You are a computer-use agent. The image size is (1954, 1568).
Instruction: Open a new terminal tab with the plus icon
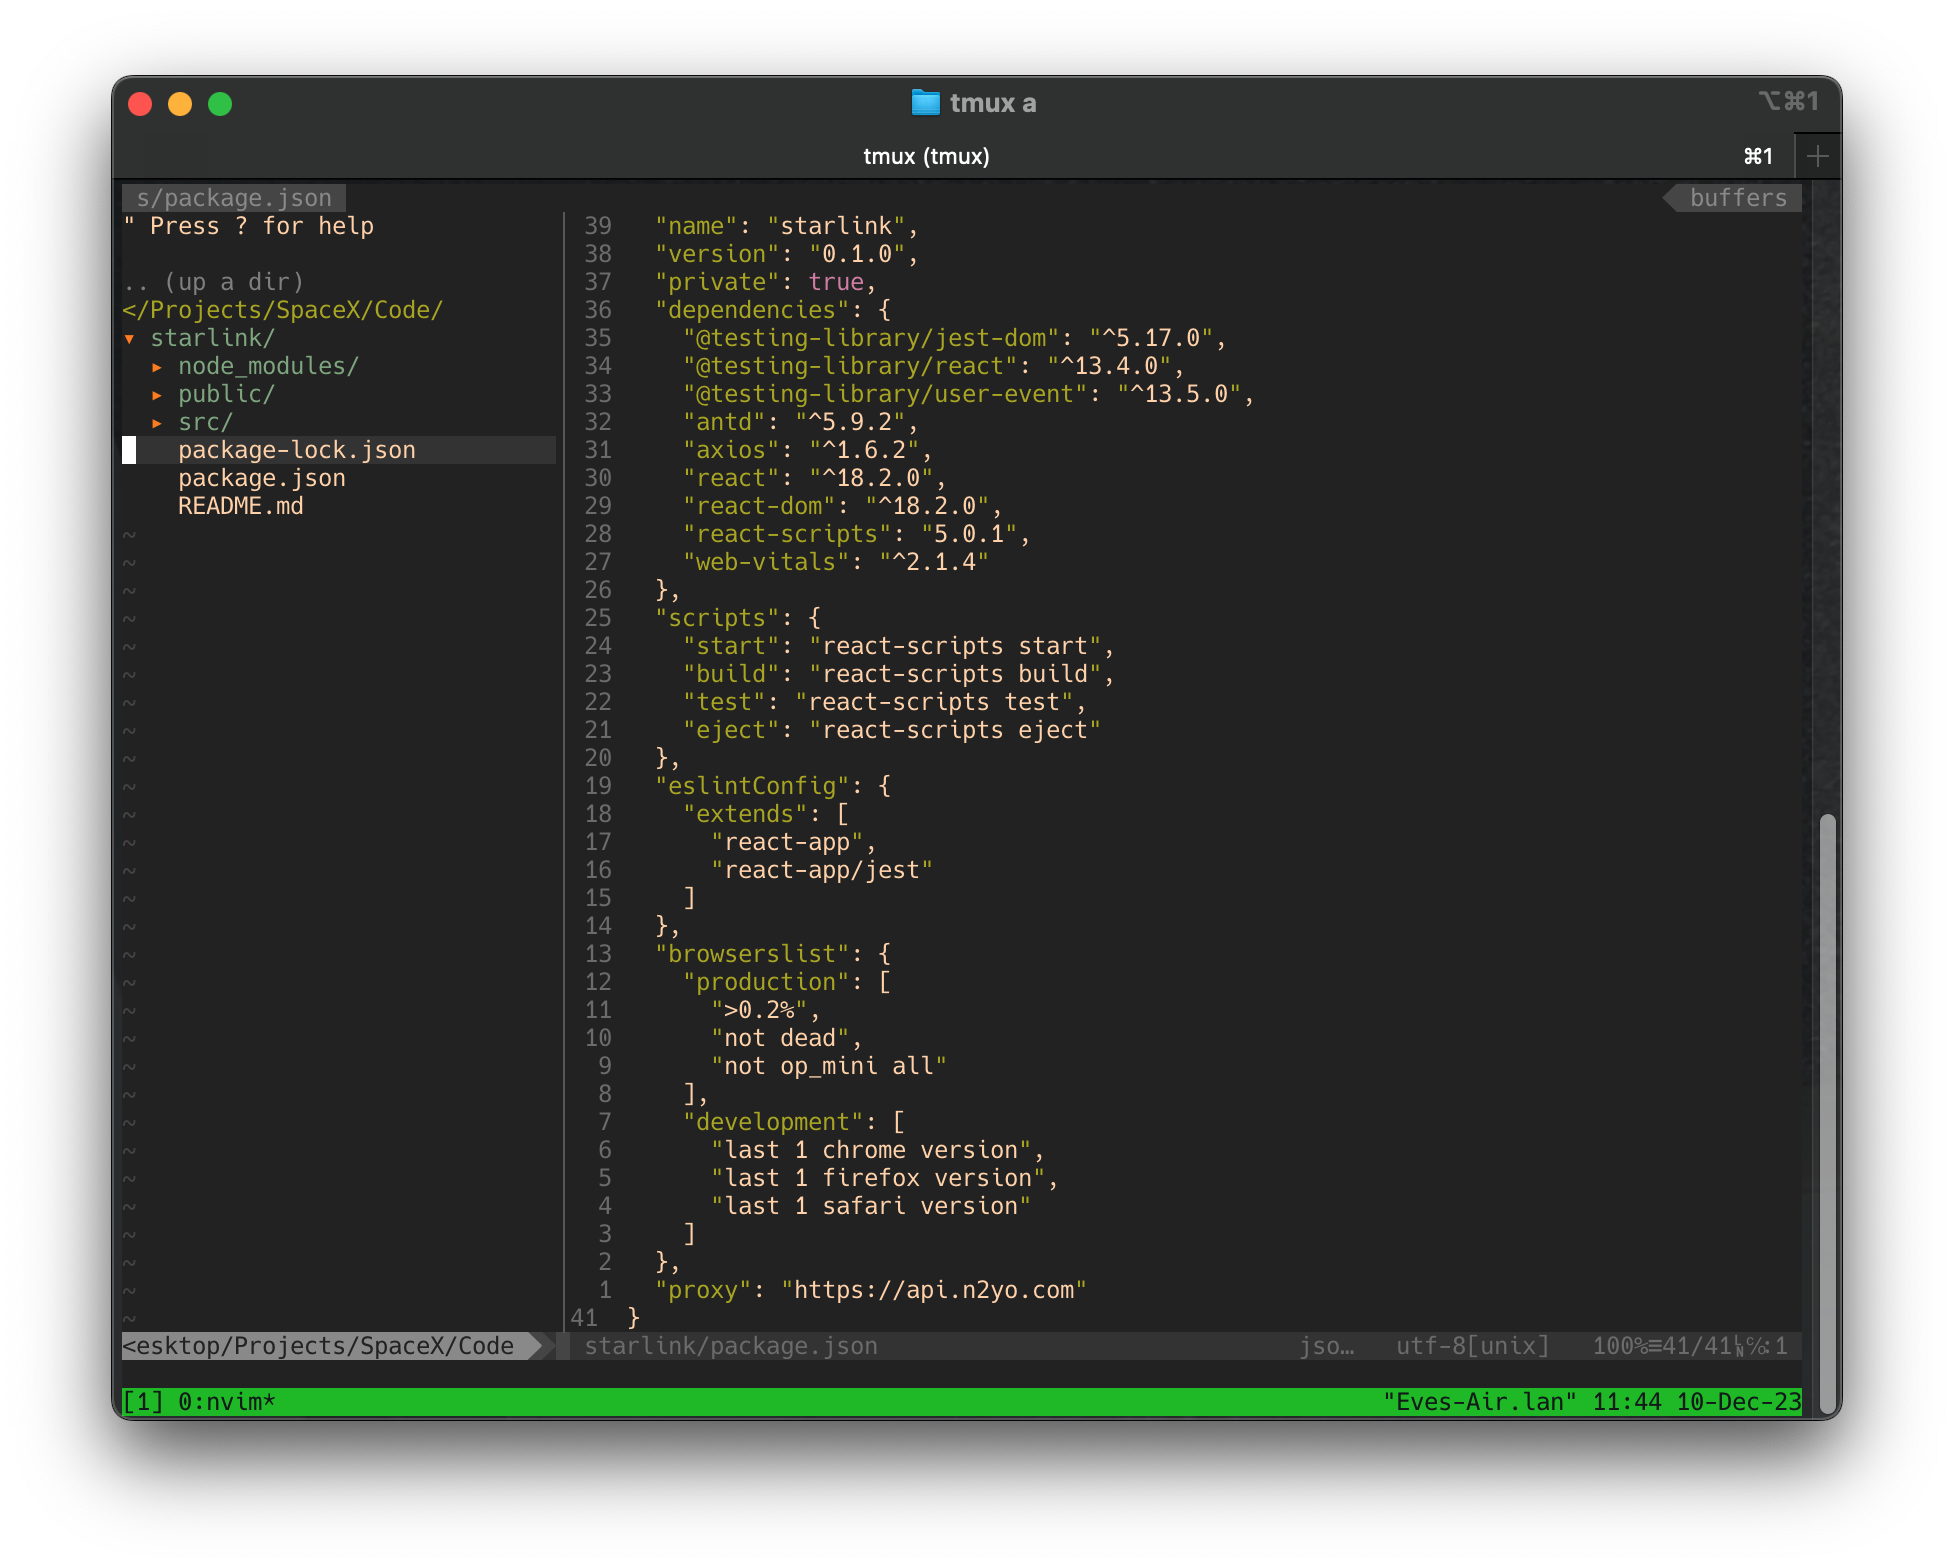tap(1818, 155)
